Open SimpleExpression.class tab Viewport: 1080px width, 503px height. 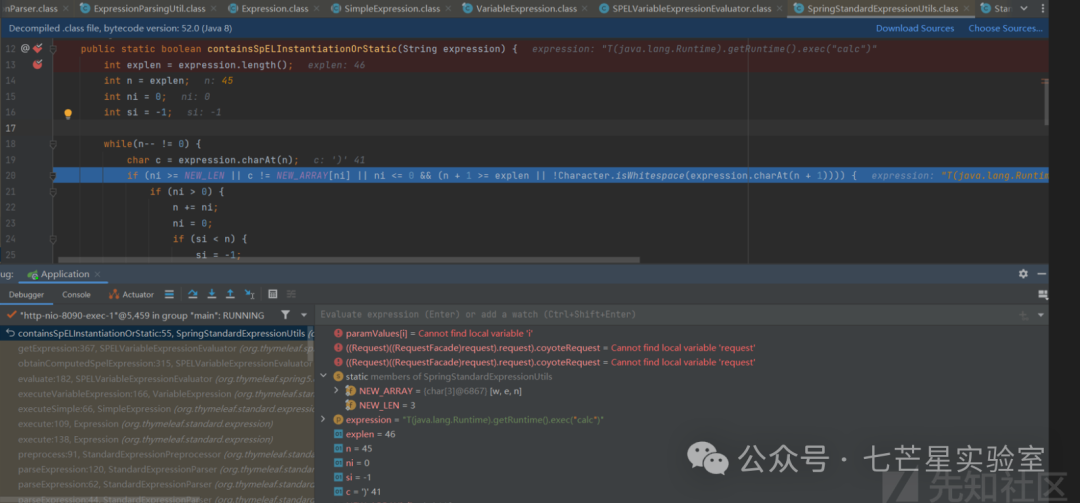click(393, 8)
